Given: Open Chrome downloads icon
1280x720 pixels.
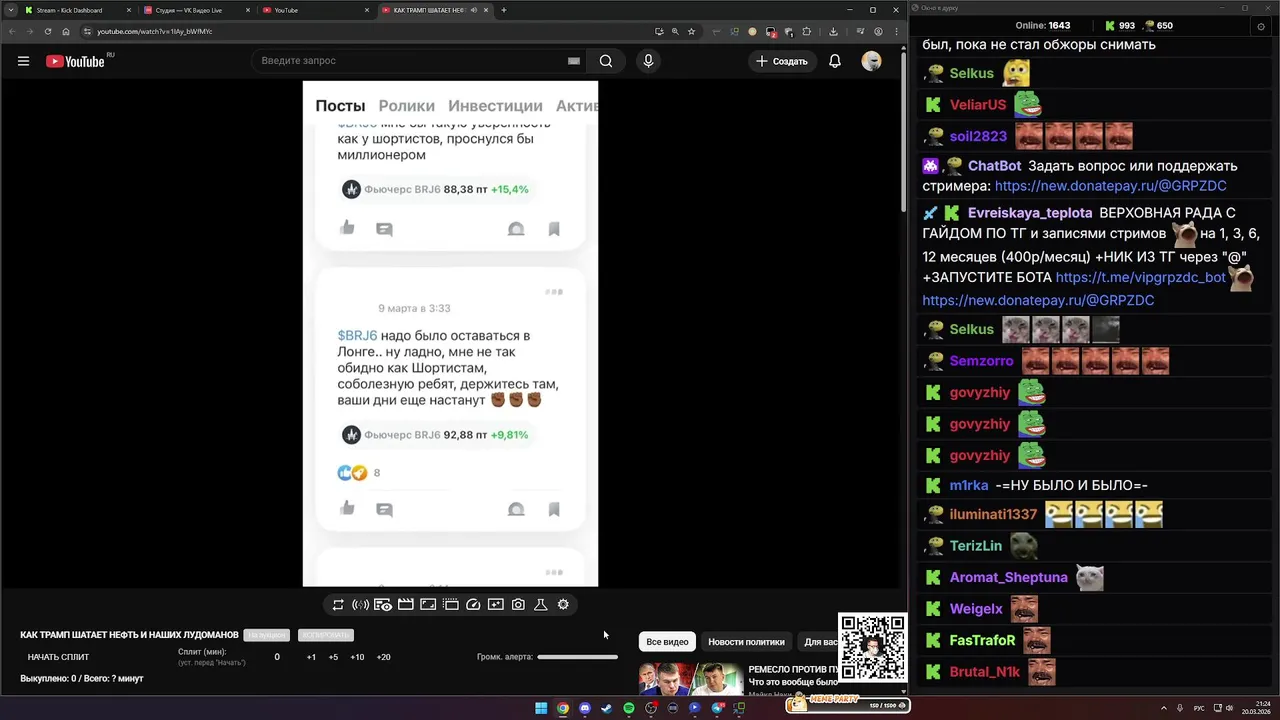Looking at the screenshot, I should point(833,31).
